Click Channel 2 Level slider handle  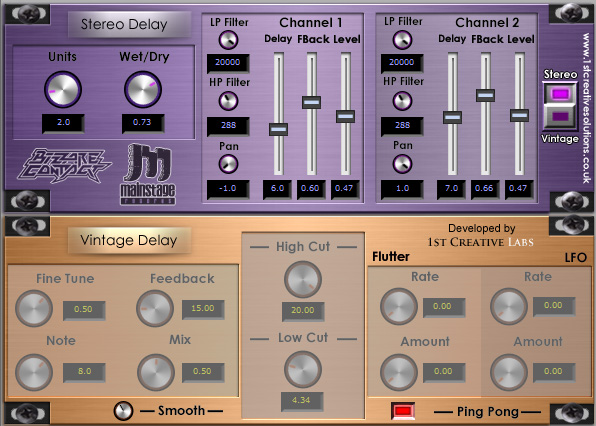click(x=519, y=115)
